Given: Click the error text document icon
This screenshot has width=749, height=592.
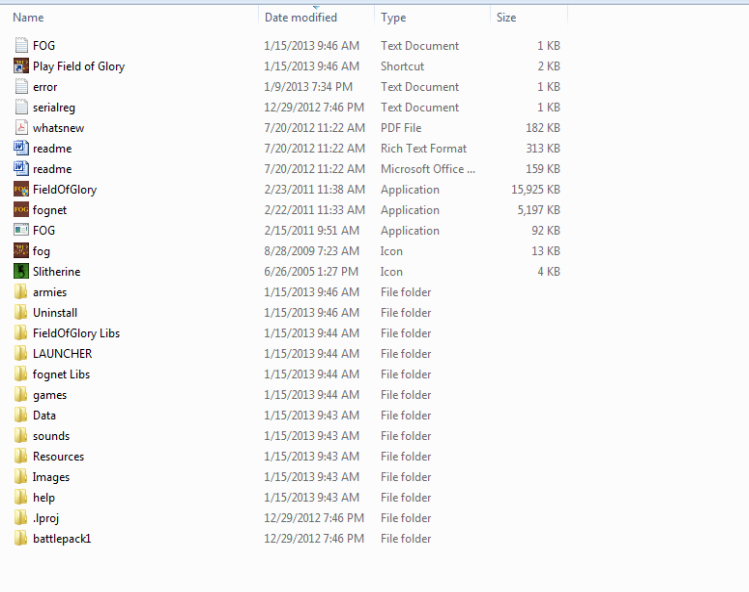Looking at the screenshot, I should pyautogui.click(x=22, y=87).
